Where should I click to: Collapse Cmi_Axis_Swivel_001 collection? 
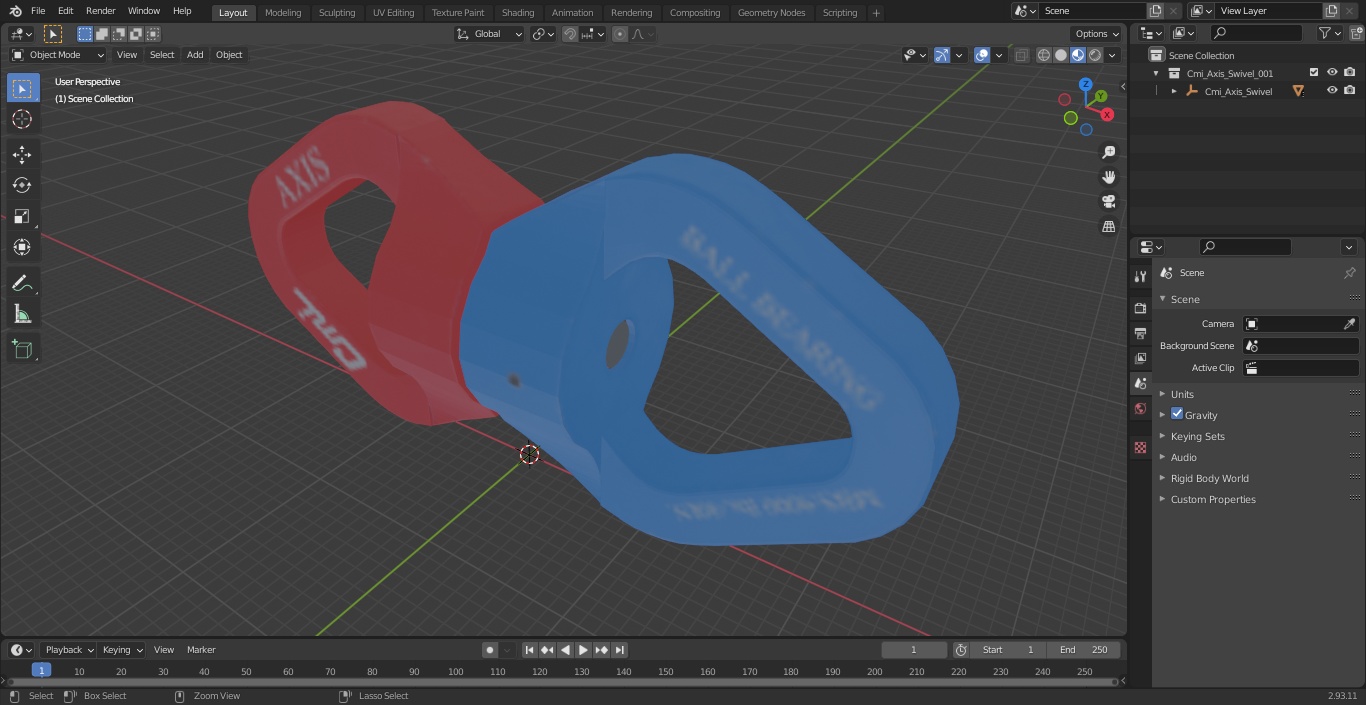[1156, 73]
